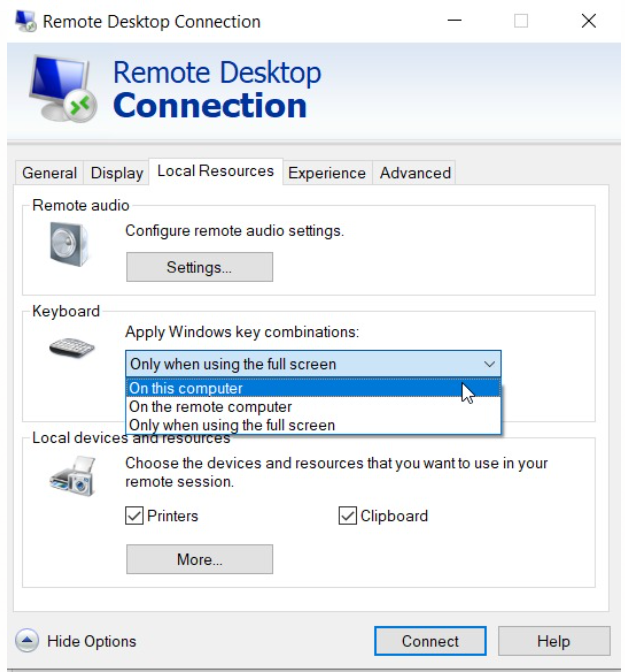
Task: Open the Advanced tab
Action: 415,173
